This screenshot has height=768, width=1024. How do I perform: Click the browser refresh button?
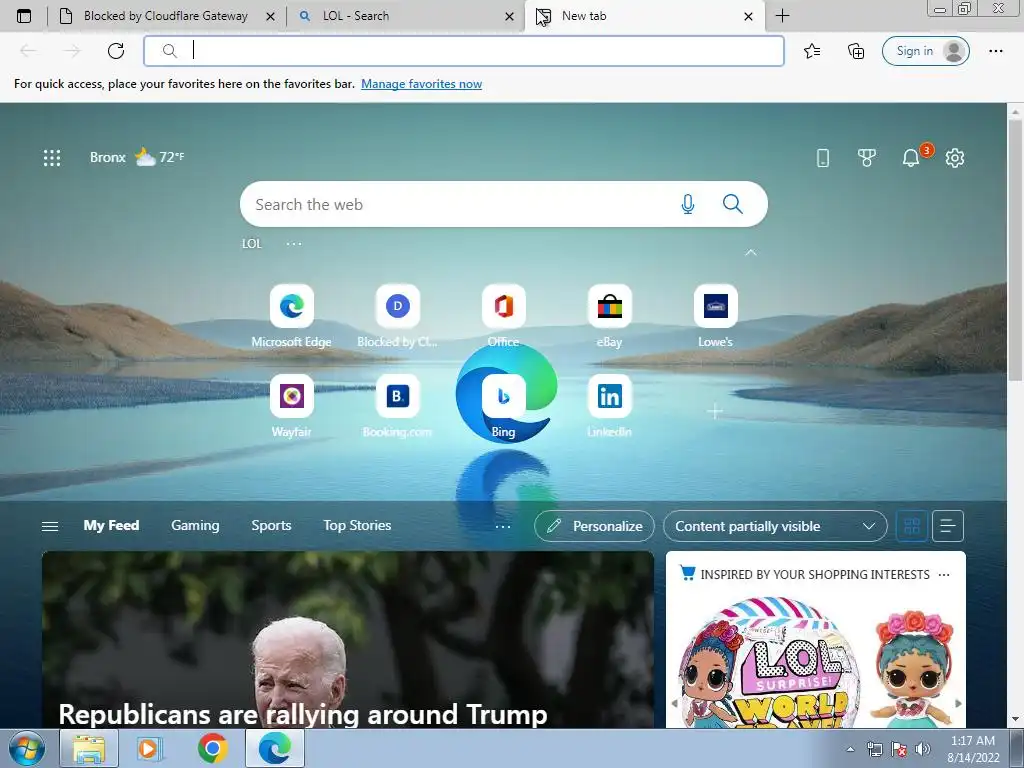pyautogui.click(x=116, y=51)
